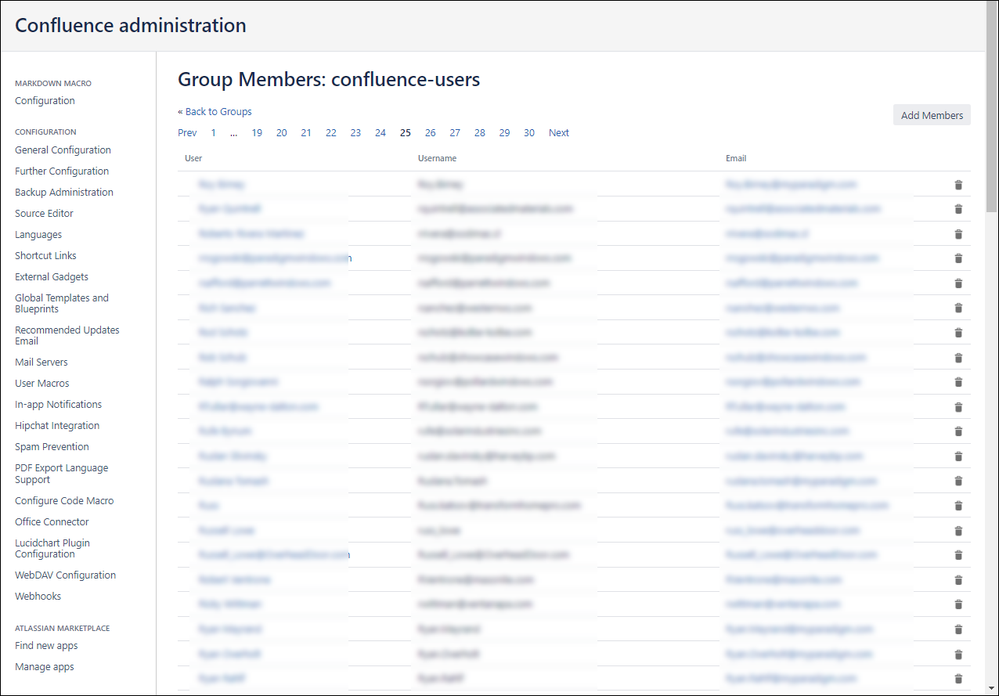The image size is (999, 696).
Task: Click the page vertical scrollbar thumb
Action: click(x=991, y=108)
